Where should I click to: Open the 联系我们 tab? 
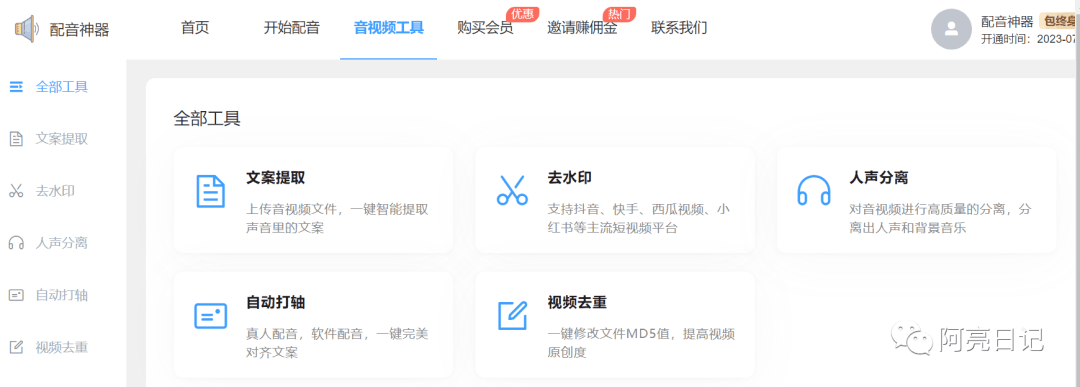pos(679,28)
